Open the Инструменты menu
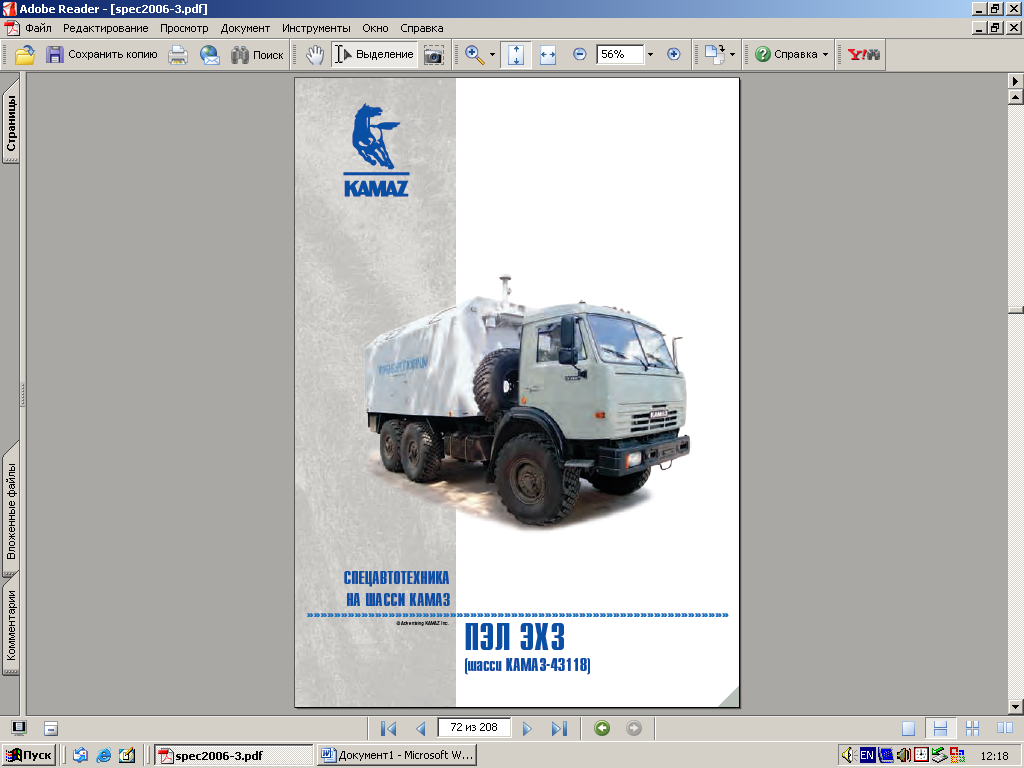This screenshot has width=1024, height=768. pyautogui.click(x=316, y=28)
